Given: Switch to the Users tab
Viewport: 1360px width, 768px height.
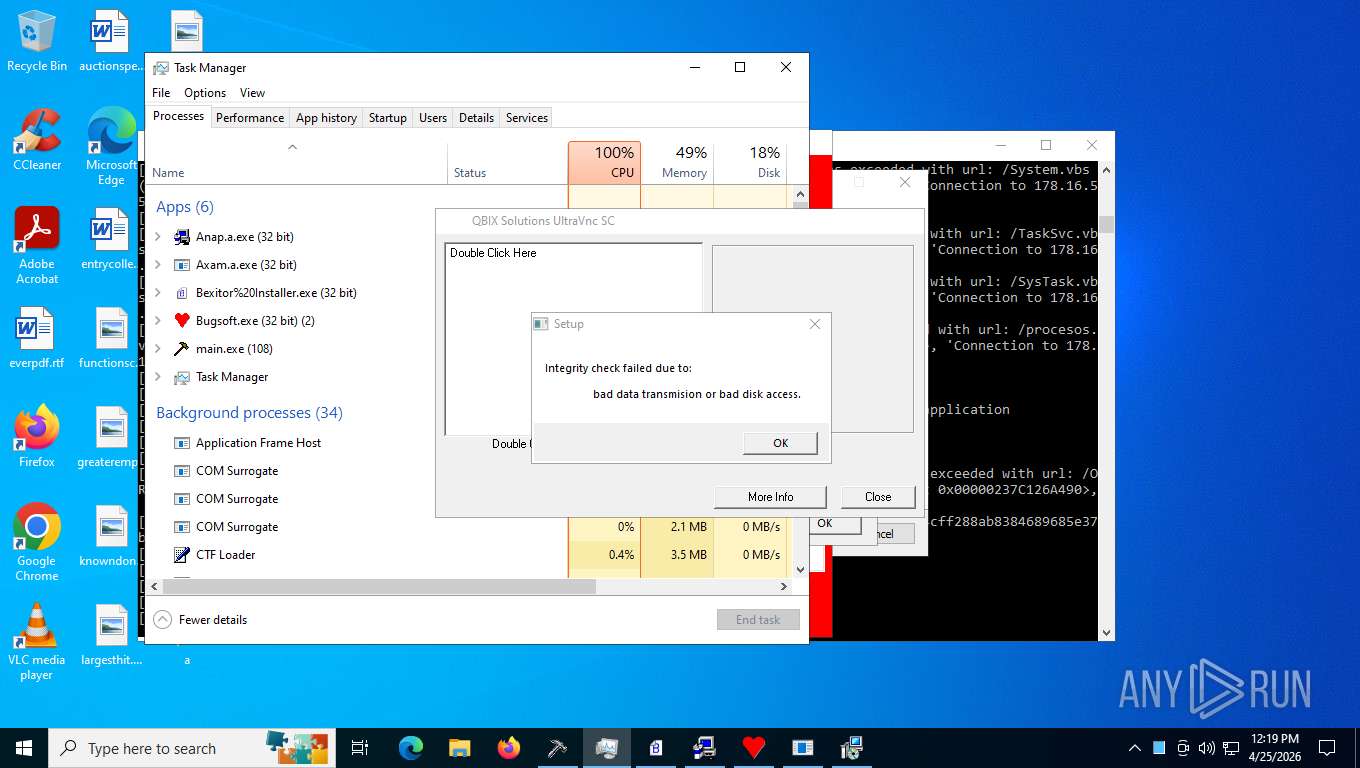Looking at the screenshot, I should [x=433, y=118].
